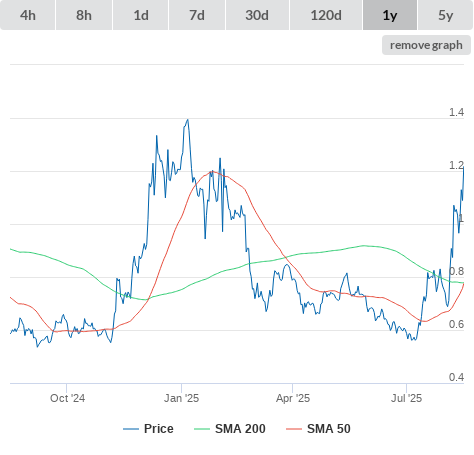Switch to the 1d time range

(x=141, y=15)
